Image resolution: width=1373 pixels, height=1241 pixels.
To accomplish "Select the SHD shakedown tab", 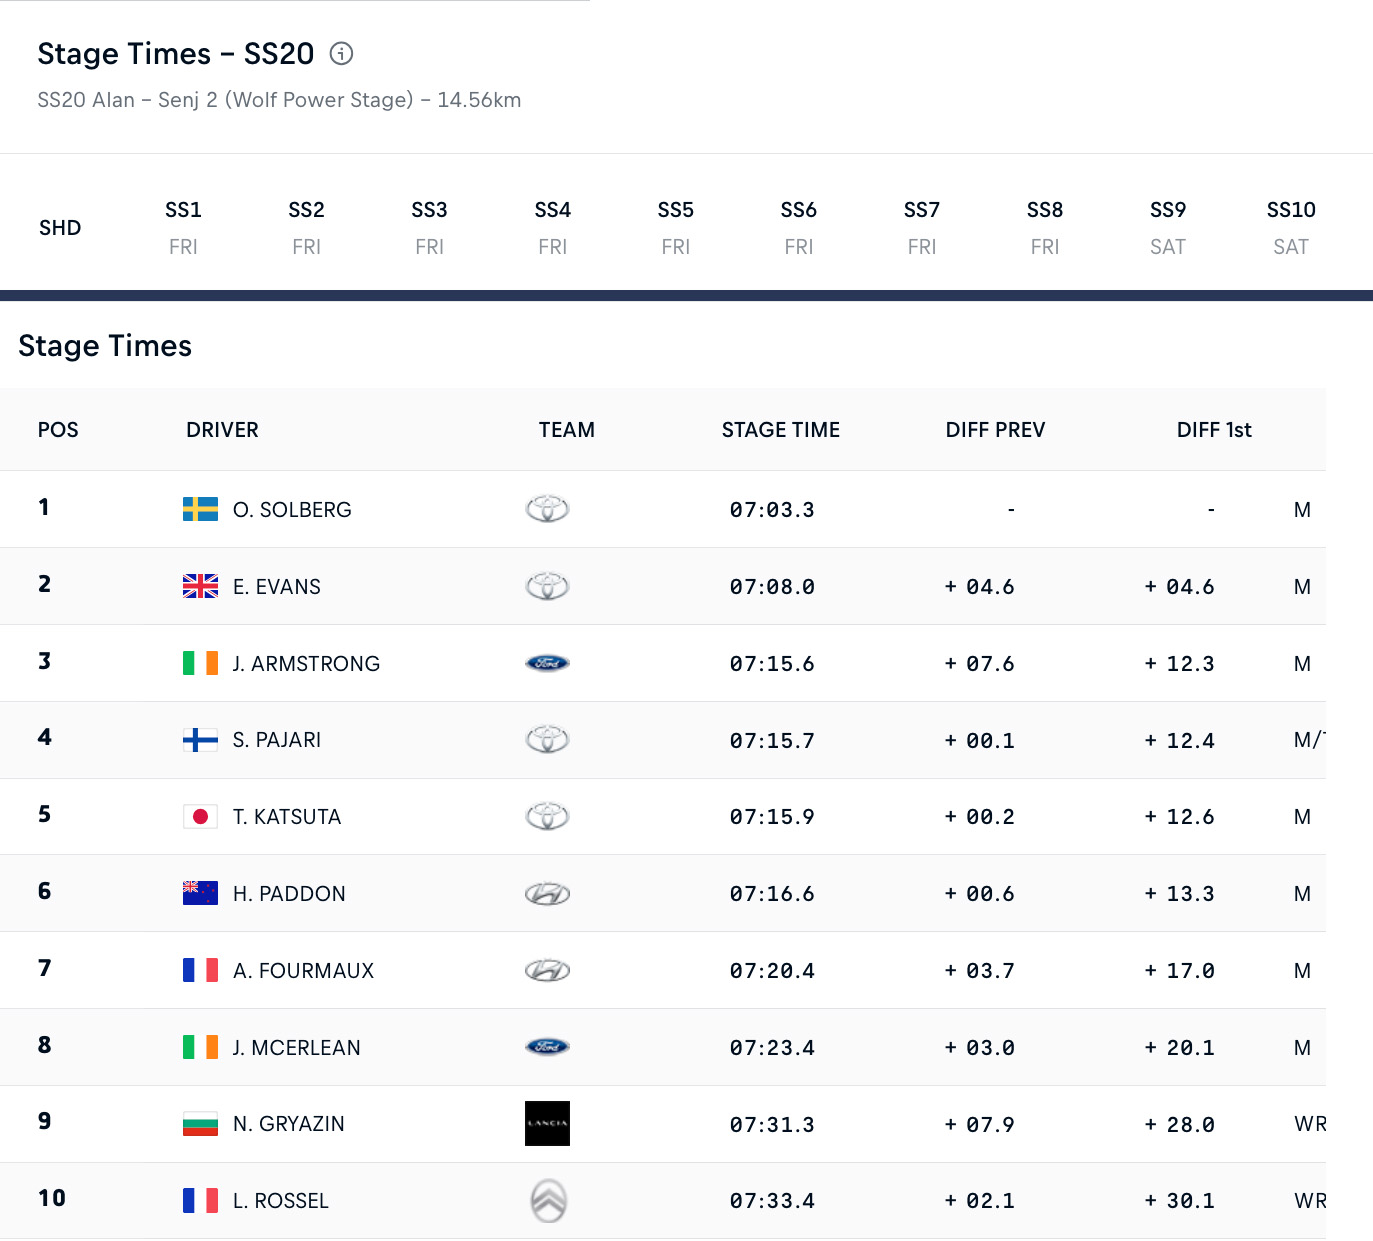I will (60, 228).
